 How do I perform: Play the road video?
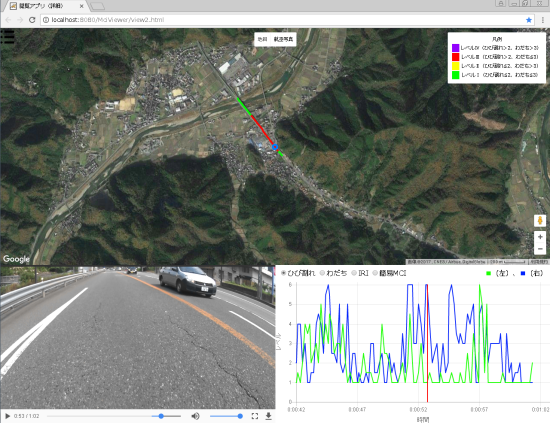(x=7, y=416)
